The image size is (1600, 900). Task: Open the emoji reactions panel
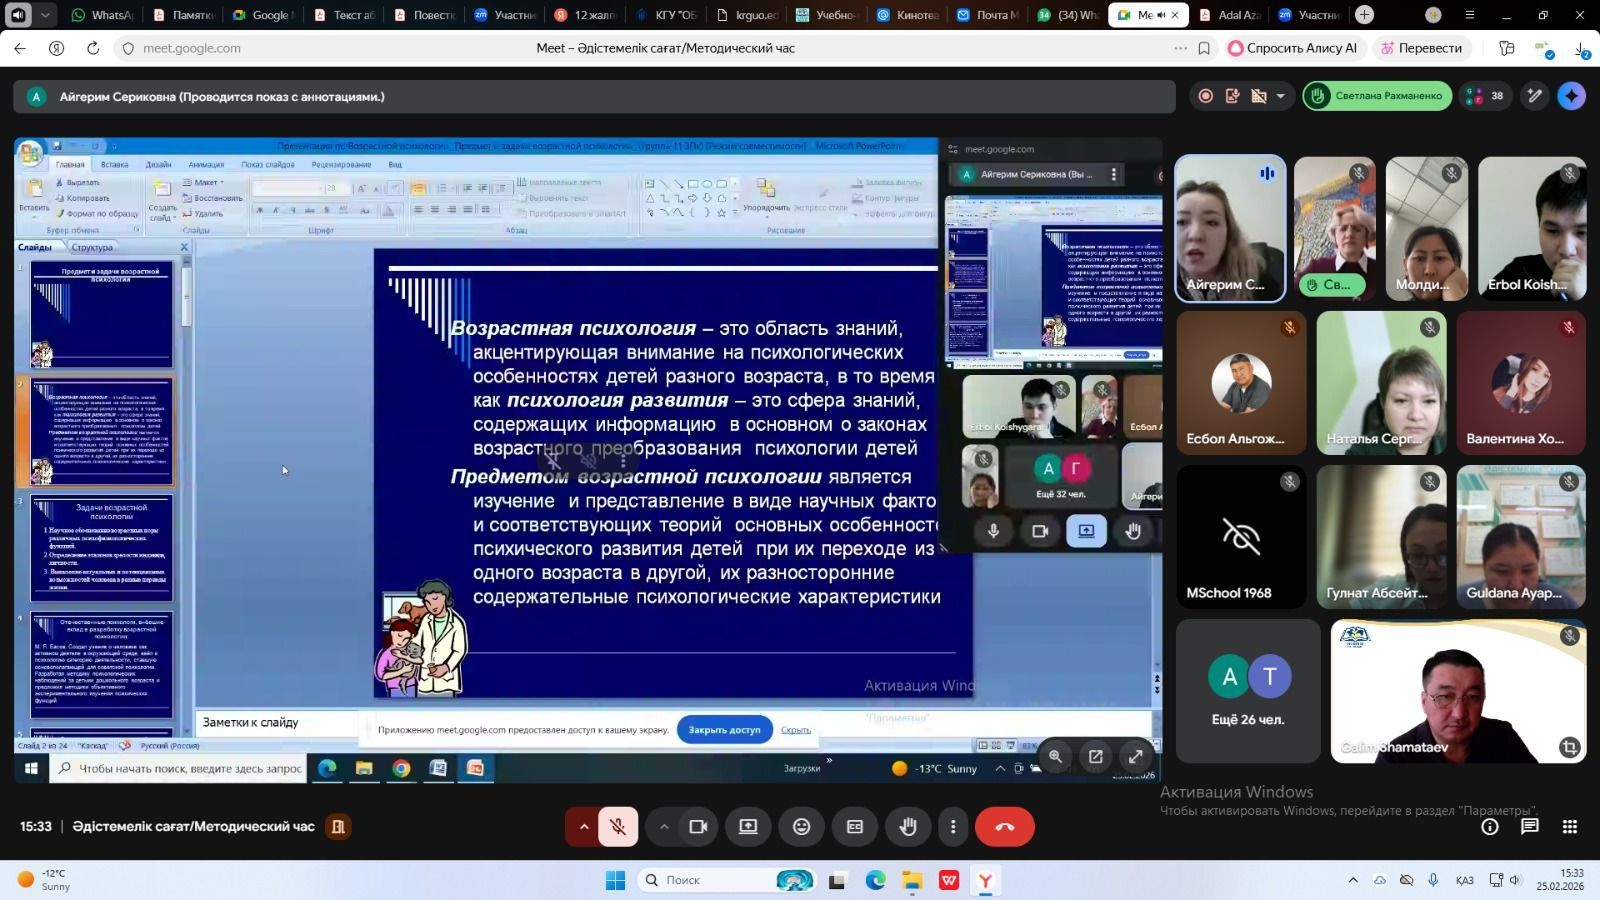[x=801, y=827]
